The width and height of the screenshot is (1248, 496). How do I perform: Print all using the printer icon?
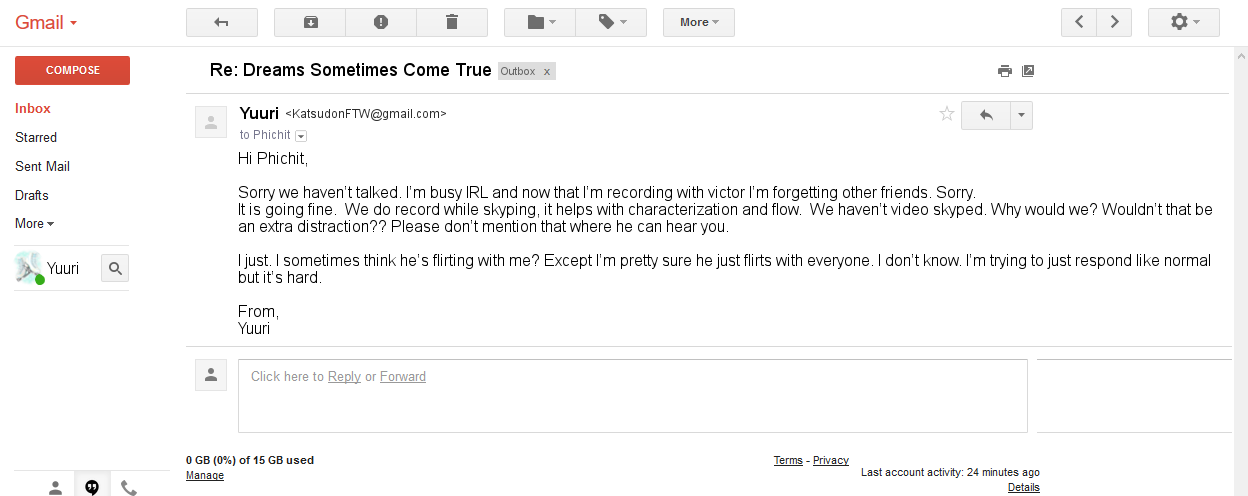(x=1005, y=71)
